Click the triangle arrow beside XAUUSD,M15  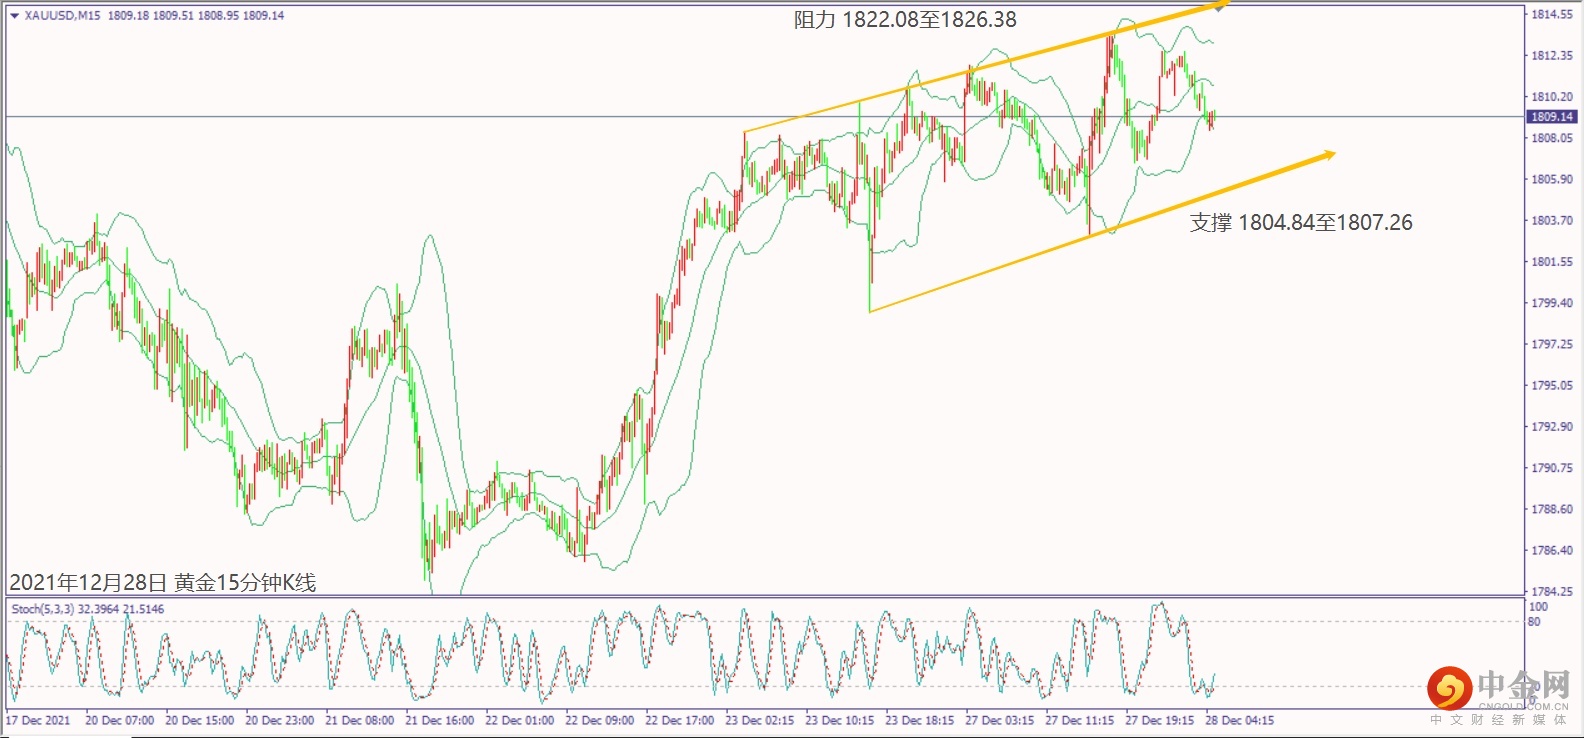(x=14, y=16)
